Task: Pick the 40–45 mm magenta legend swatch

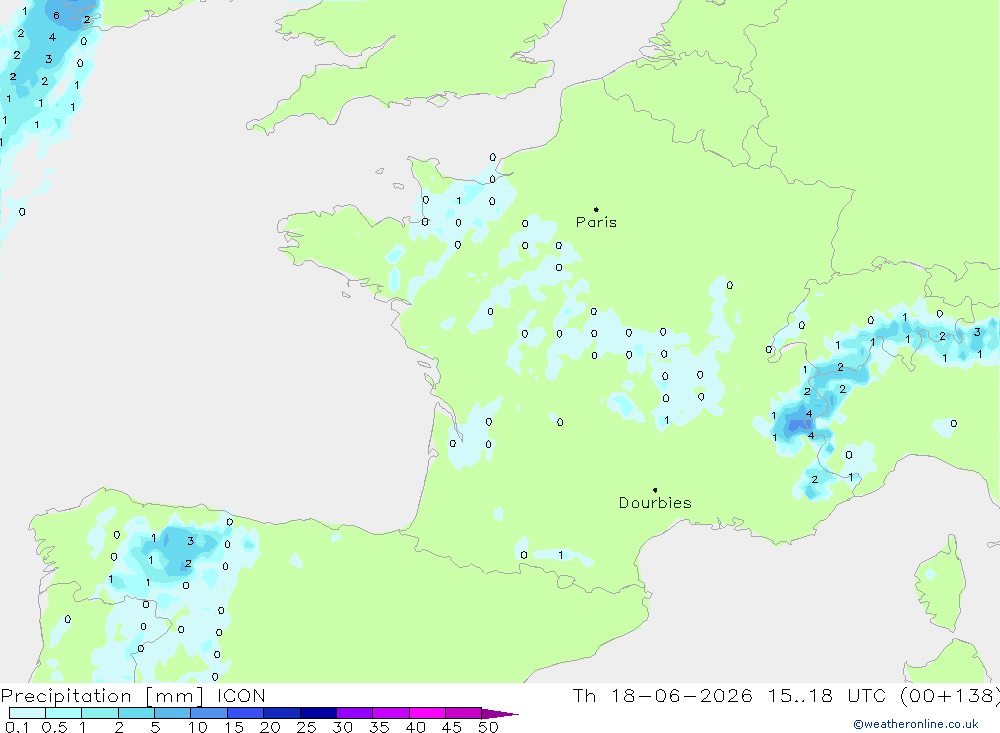Action: click(427, 713)
